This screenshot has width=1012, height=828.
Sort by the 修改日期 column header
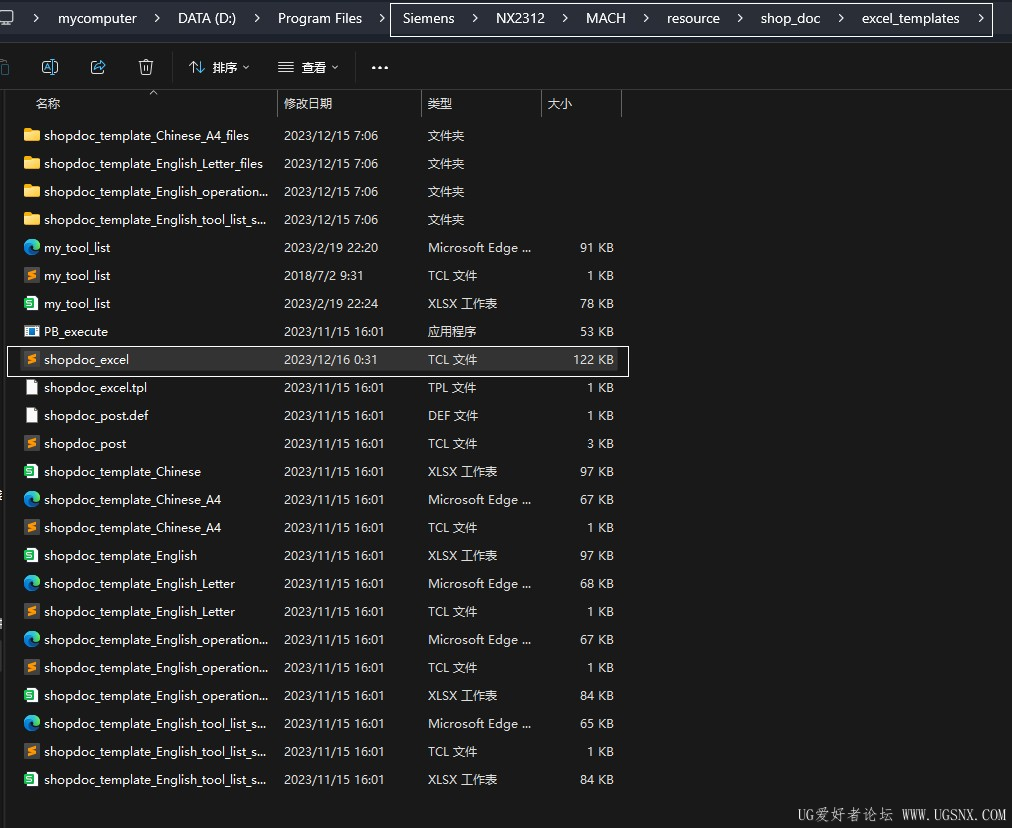308,103
